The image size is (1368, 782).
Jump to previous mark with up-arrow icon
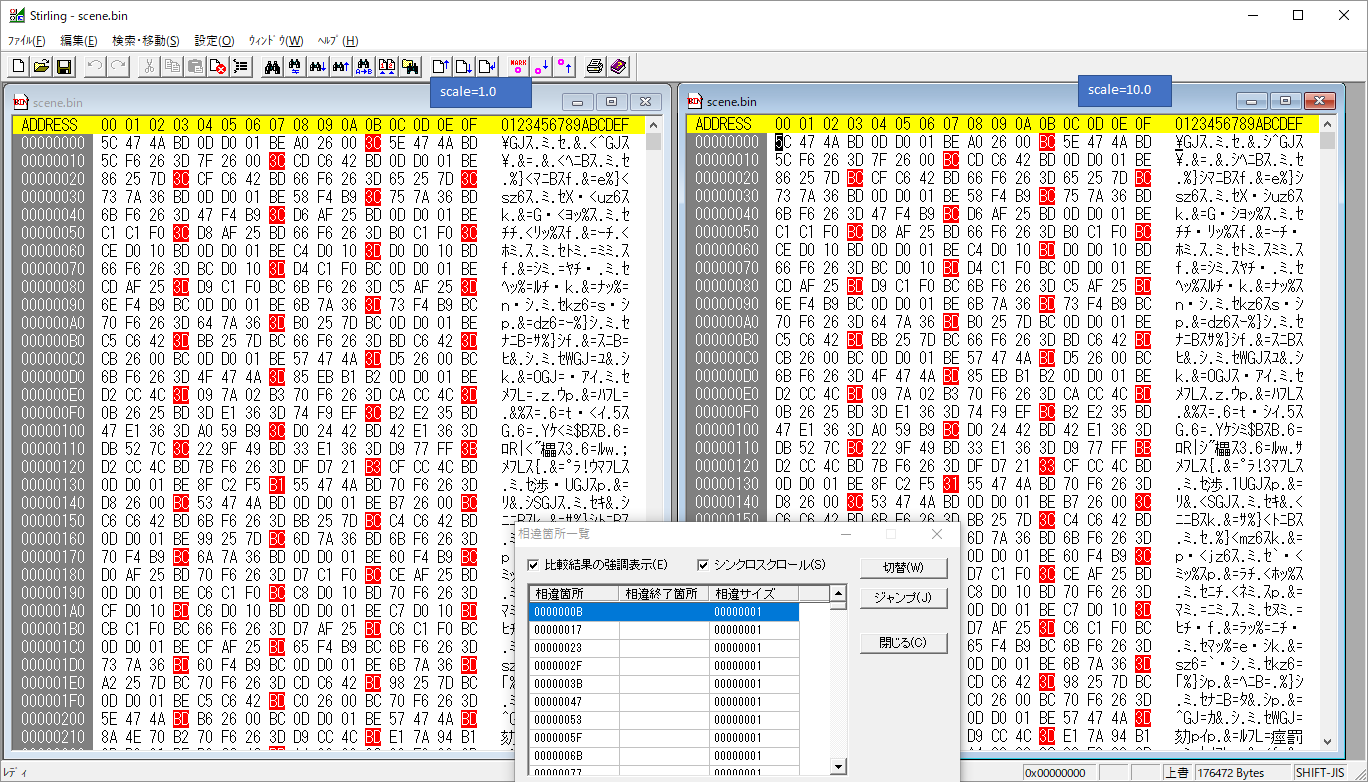pyautogui.click(x=564, y=67)
